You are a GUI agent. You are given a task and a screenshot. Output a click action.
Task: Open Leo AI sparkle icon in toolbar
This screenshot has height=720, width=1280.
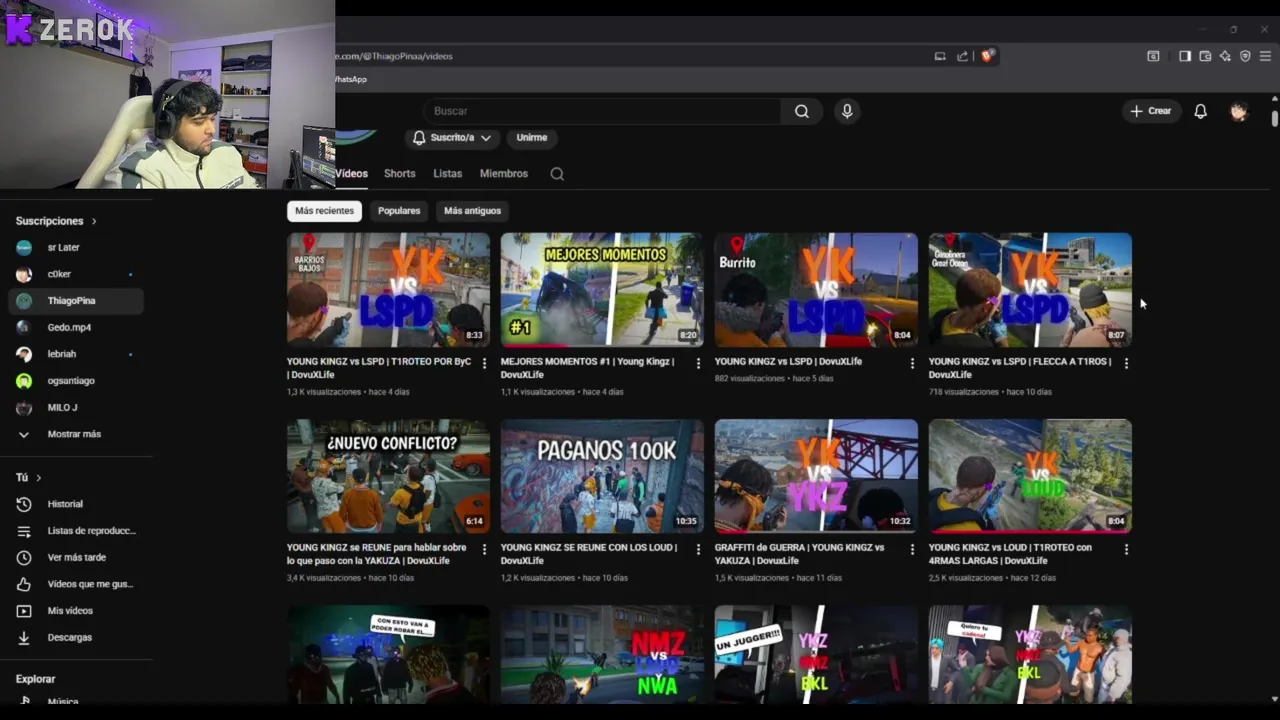(1225, 56)
